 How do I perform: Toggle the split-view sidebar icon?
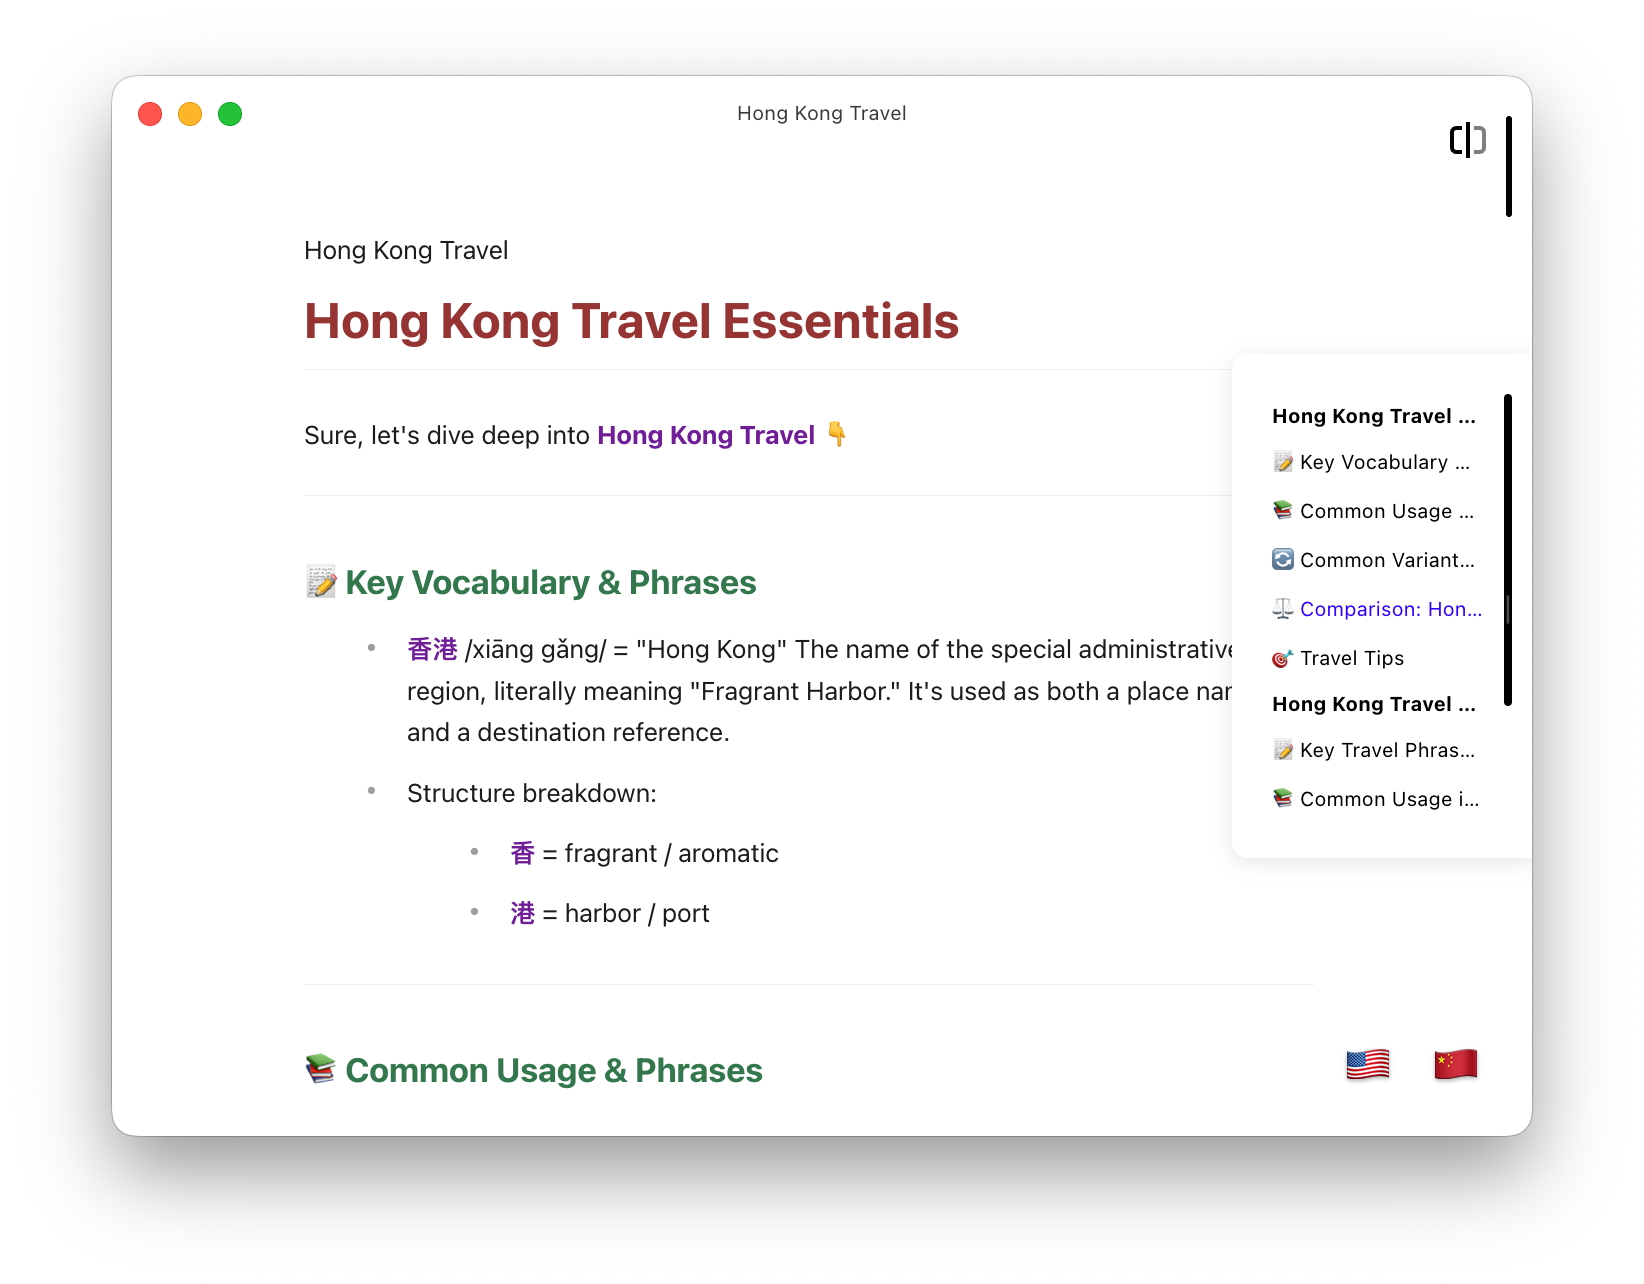(x=1468, y=140)
